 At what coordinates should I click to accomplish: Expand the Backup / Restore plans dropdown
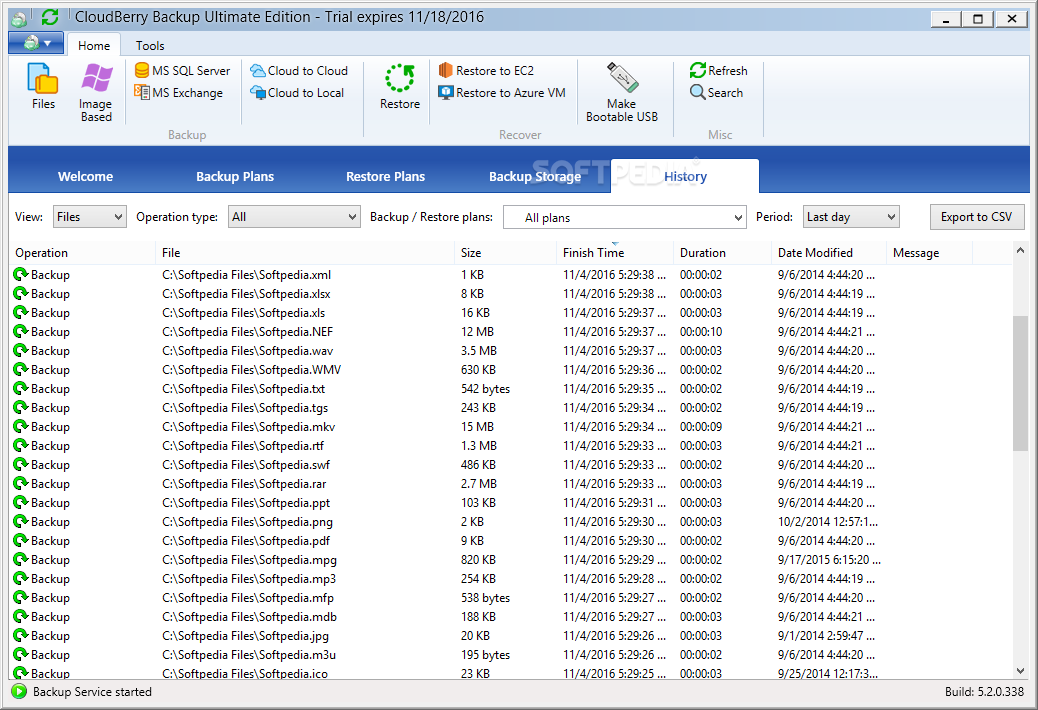pyautogui.click(x=624, y=217)
